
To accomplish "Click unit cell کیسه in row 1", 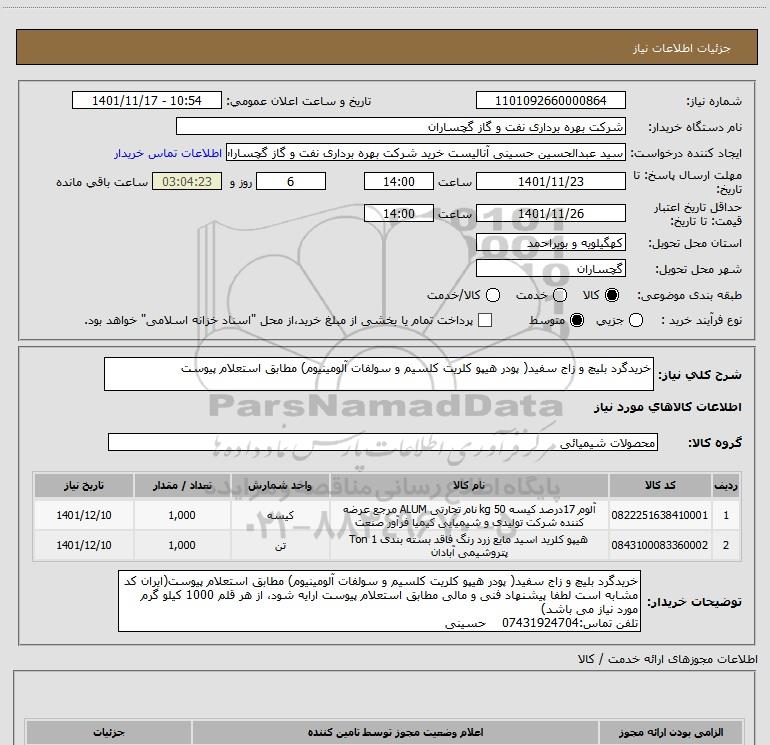I will [x=280, y=515].
